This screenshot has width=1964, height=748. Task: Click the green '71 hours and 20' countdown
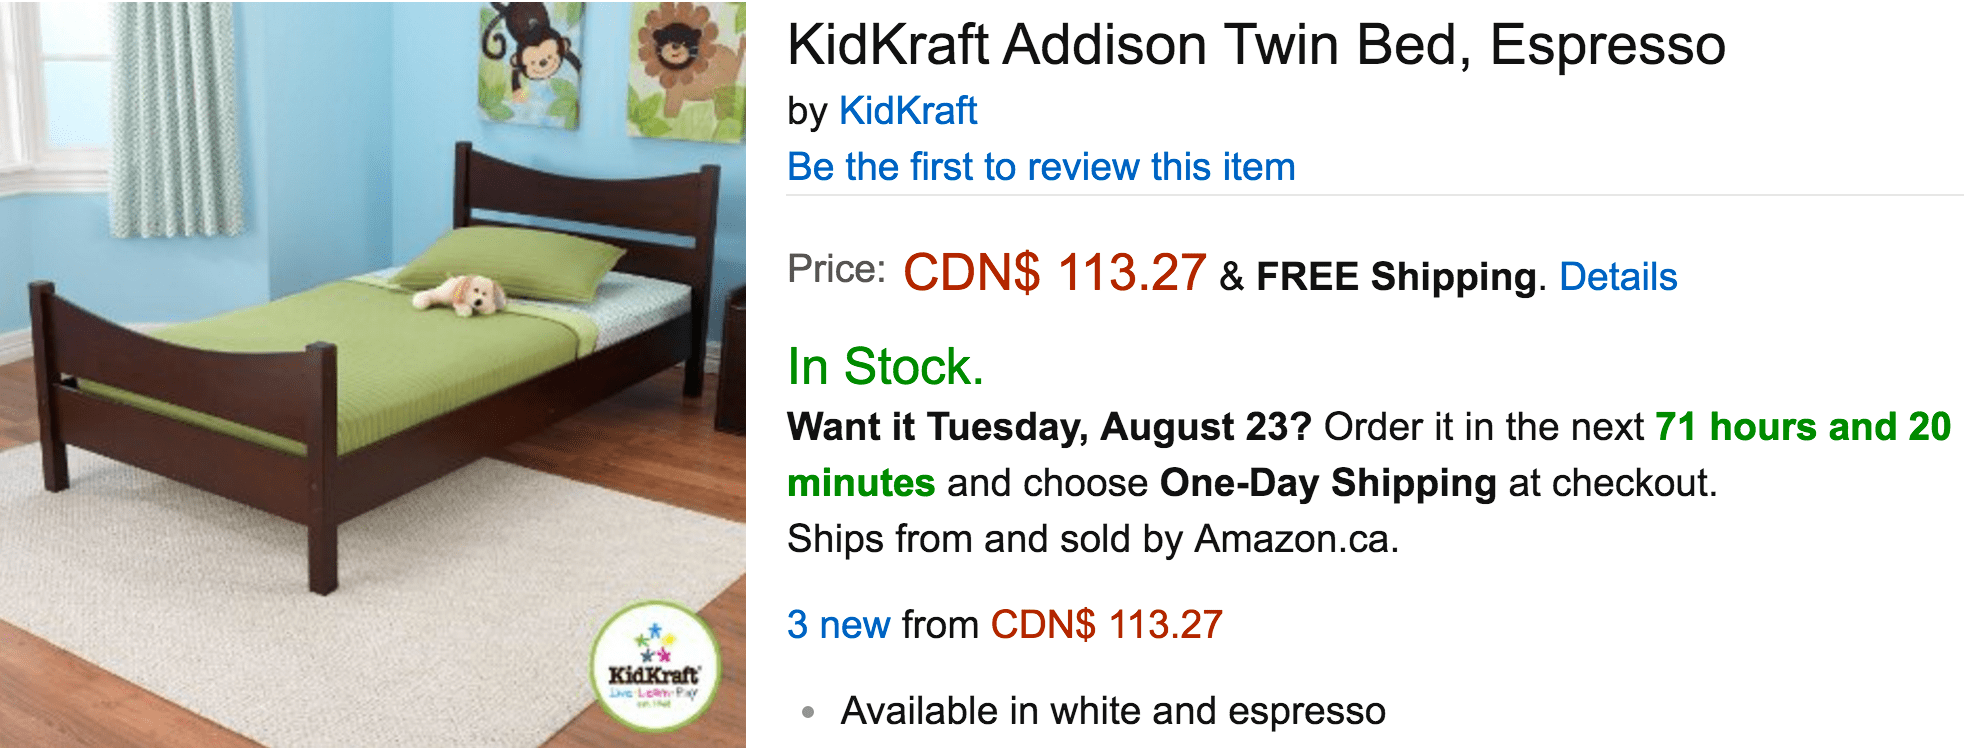coord(1802,427)
